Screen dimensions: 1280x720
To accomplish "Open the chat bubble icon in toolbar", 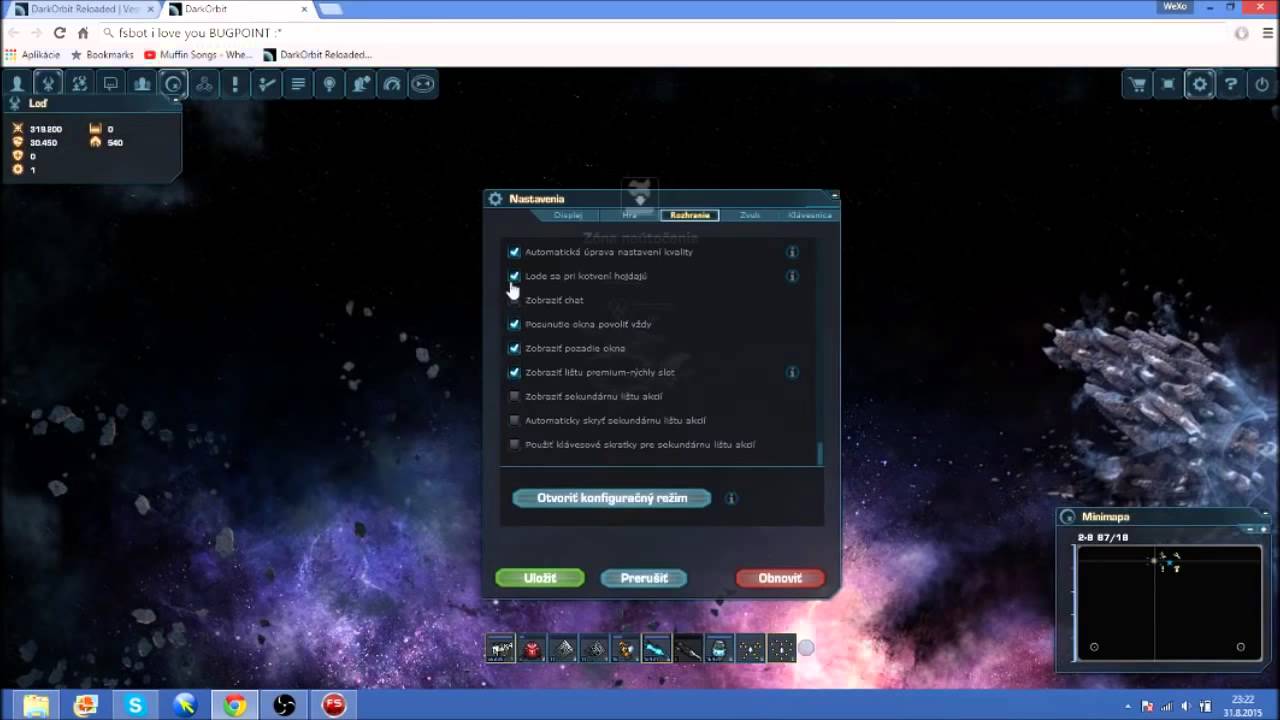I will point(111,85).
